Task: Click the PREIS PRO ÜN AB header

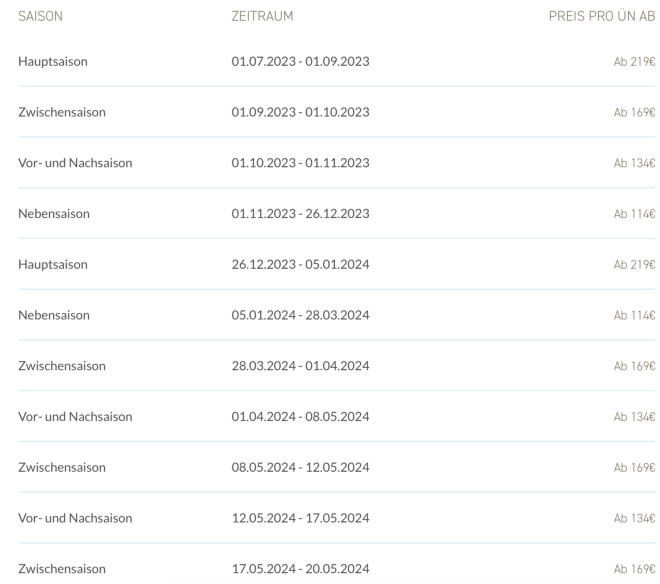Action: point(602,16)
